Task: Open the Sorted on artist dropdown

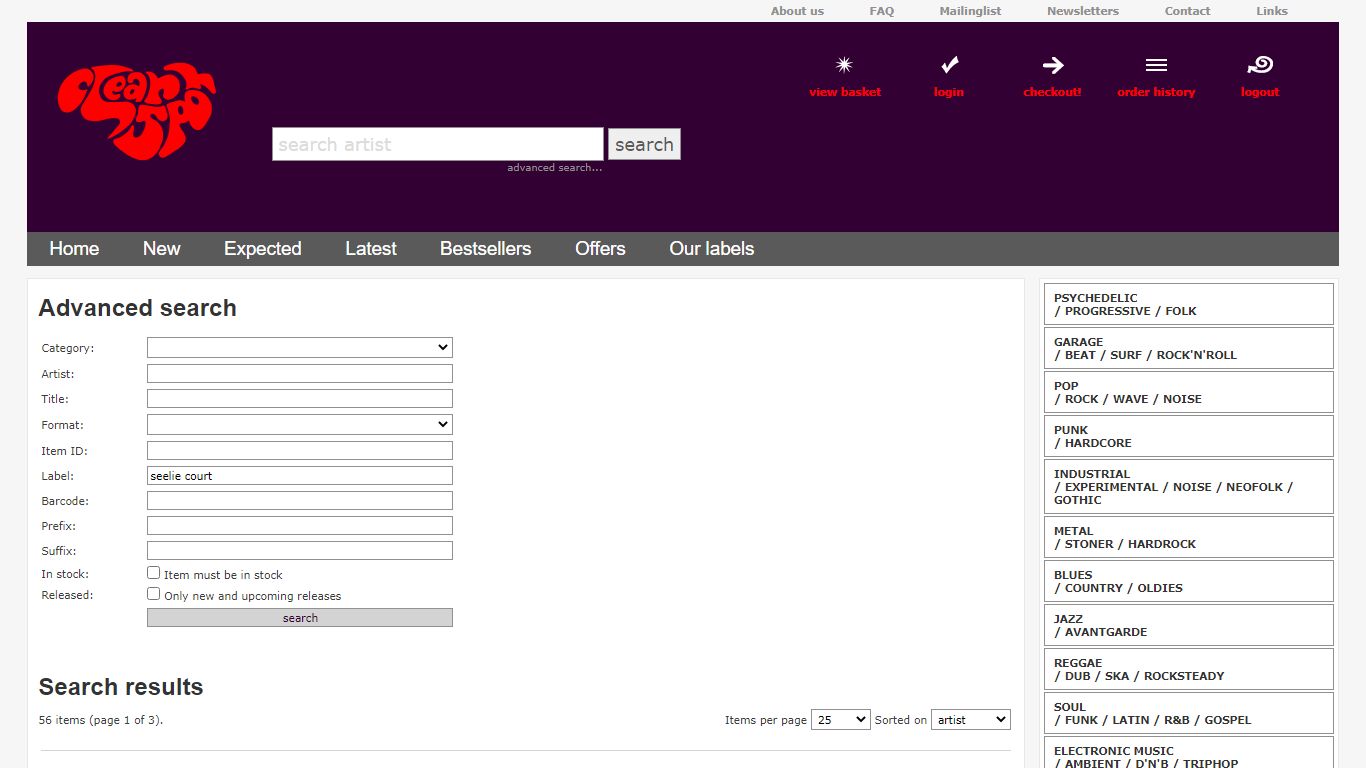Action: (971, 720)
